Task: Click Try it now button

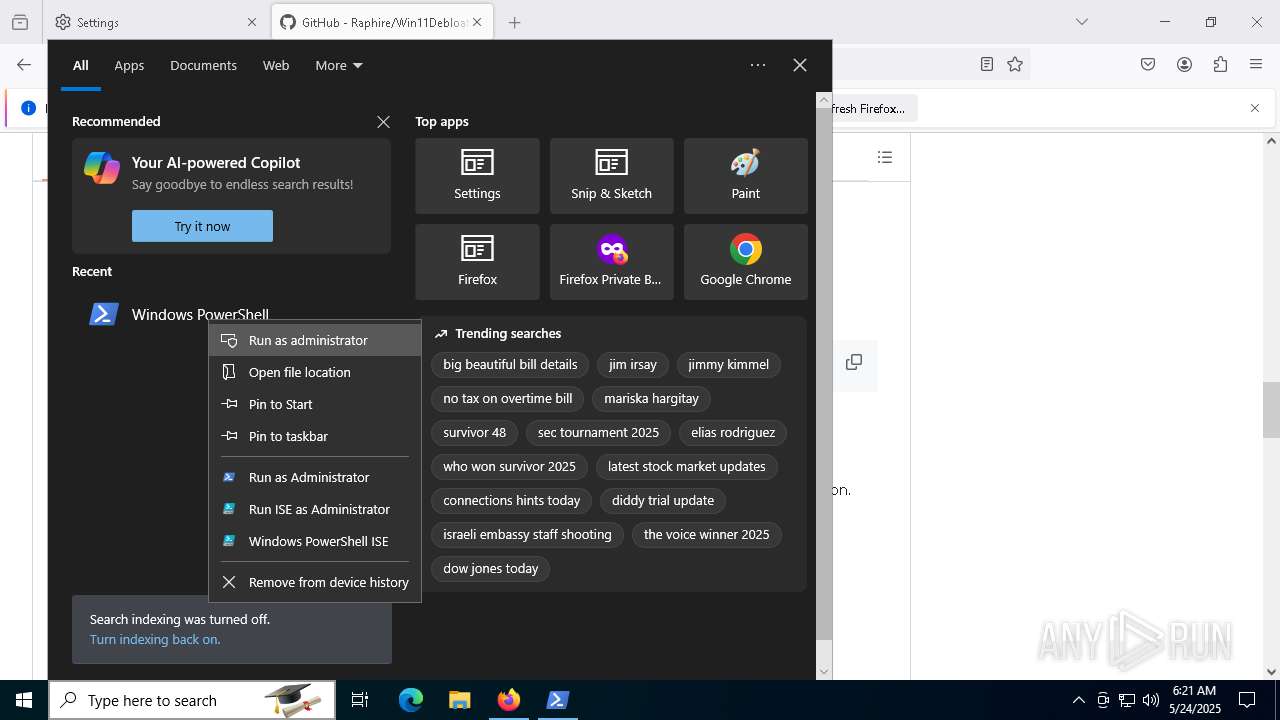Action: pos(202,226)
